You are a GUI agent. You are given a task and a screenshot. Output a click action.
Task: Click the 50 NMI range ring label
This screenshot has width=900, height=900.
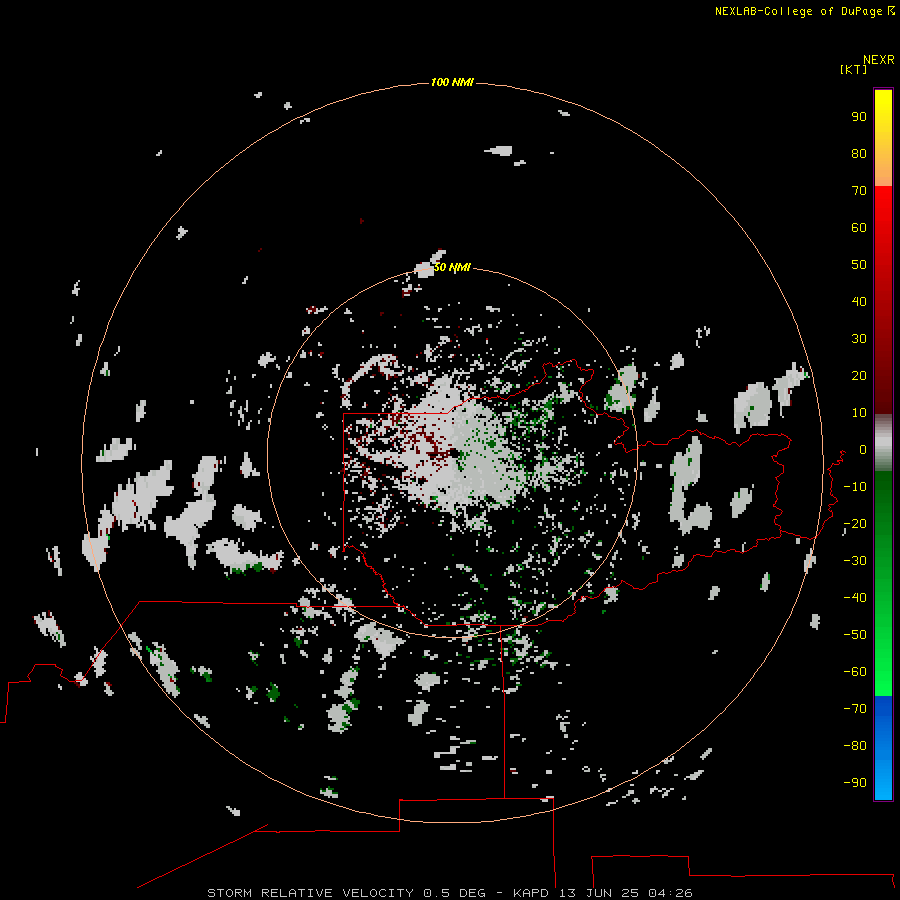point(452,267)
